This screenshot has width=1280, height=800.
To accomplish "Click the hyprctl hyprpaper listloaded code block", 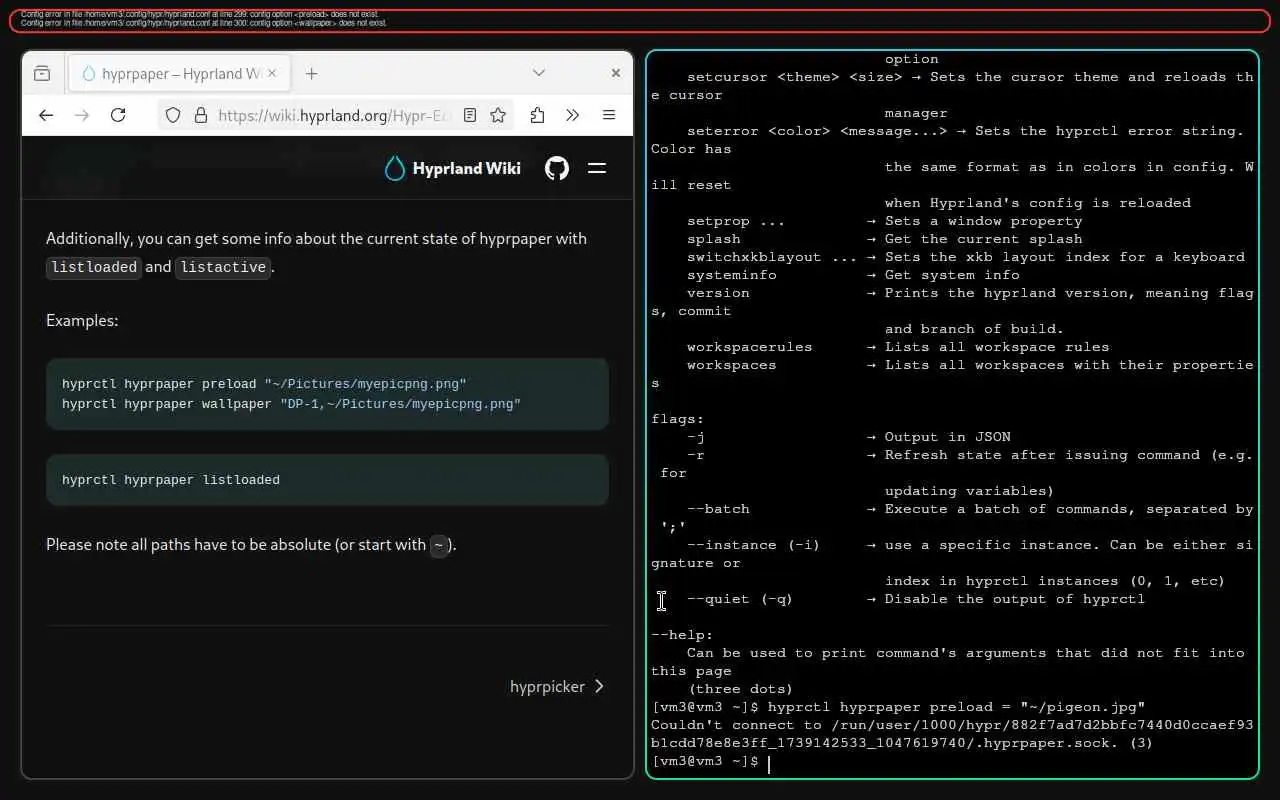I will click(x=327, y=480).
